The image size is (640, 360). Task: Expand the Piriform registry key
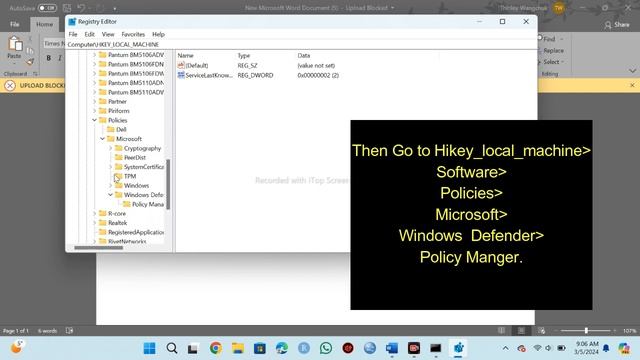(94, 111)
